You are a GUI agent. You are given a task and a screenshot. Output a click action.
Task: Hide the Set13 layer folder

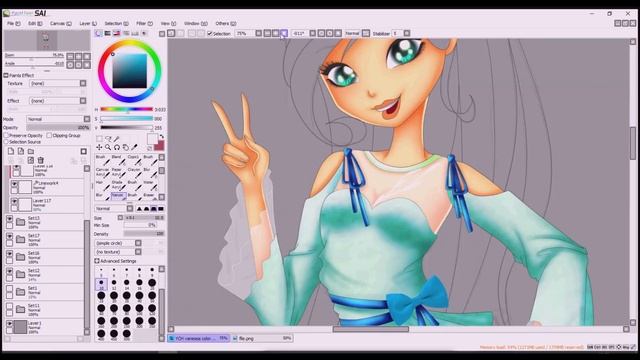pos(9,219)
